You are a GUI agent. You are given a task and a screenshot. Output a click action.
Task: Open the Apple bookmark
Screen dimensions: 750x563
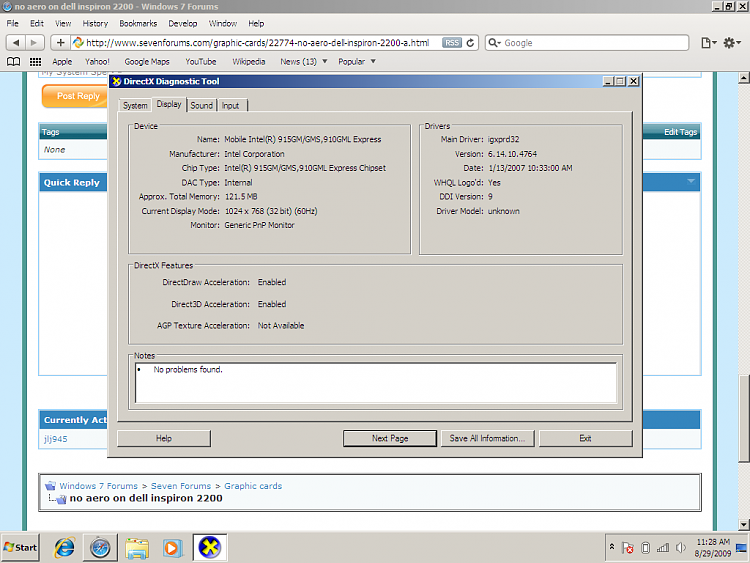(62, 61)
